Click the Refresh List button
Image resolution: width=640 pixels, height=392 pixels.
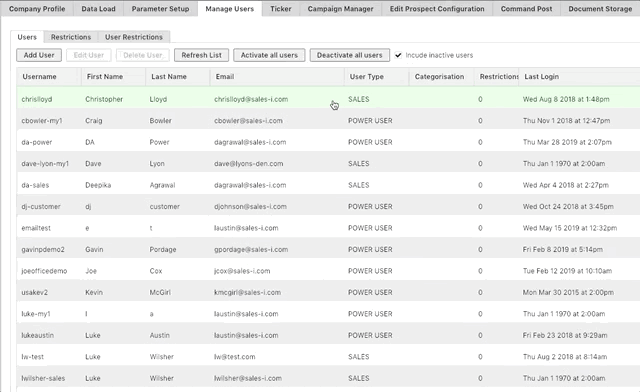[201, 55]
